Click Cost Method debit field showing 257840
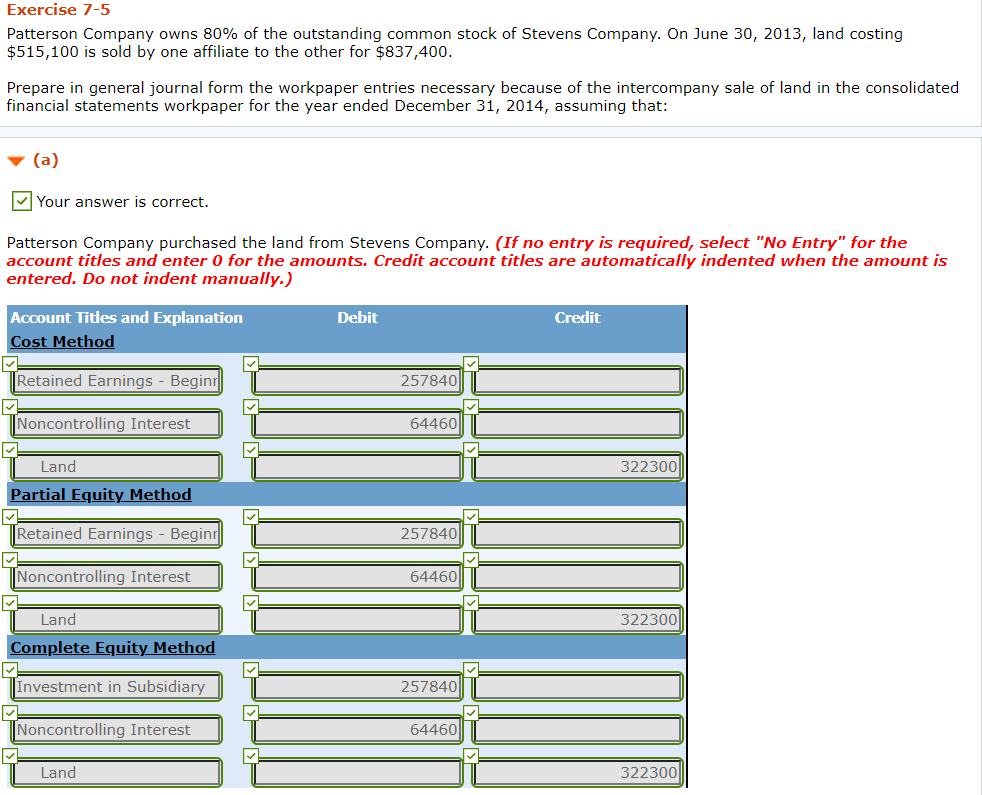The height and width of the screenshot is (795, 982). 357,381
